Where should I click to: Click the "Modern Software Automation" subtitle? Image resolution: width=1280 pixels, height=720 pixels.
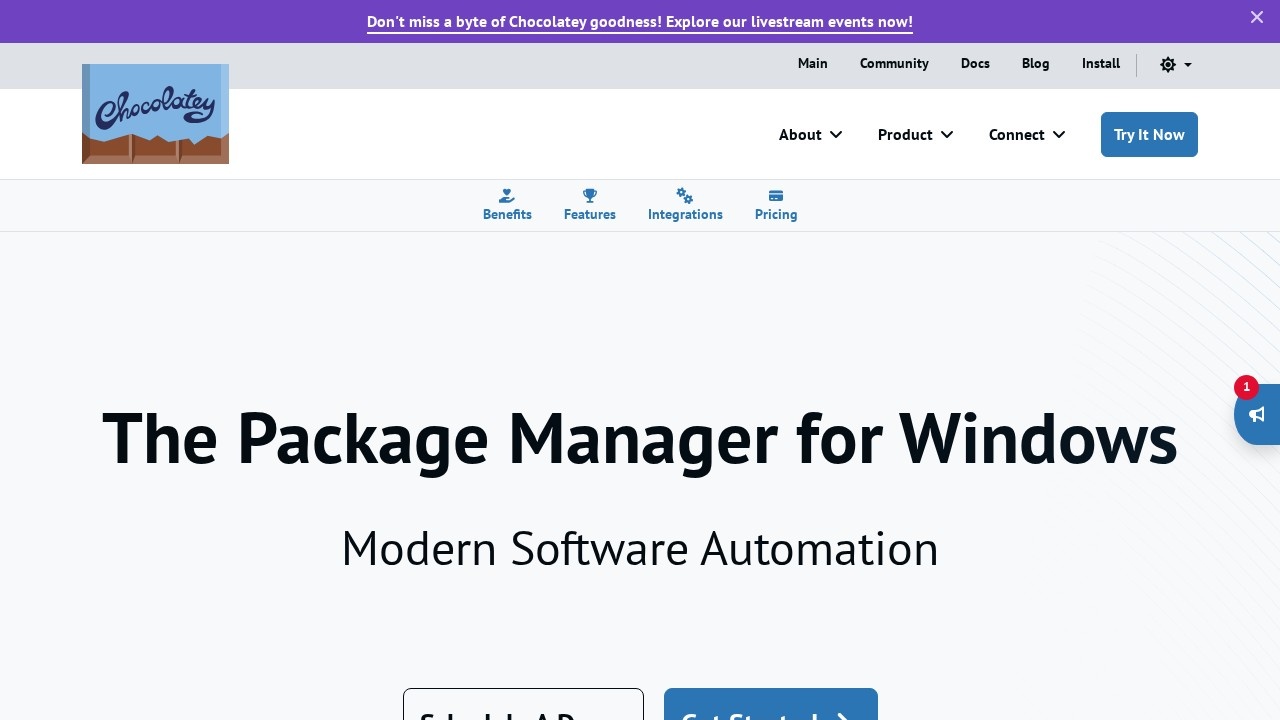coord(640,549)
